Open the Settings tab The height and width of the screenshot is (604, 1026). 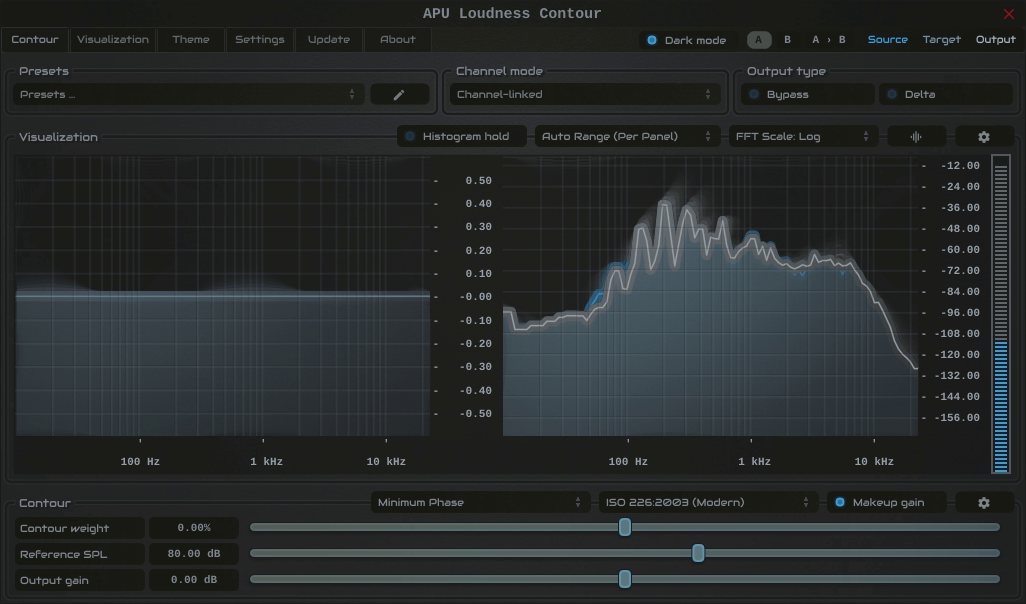tap(260, 39)
